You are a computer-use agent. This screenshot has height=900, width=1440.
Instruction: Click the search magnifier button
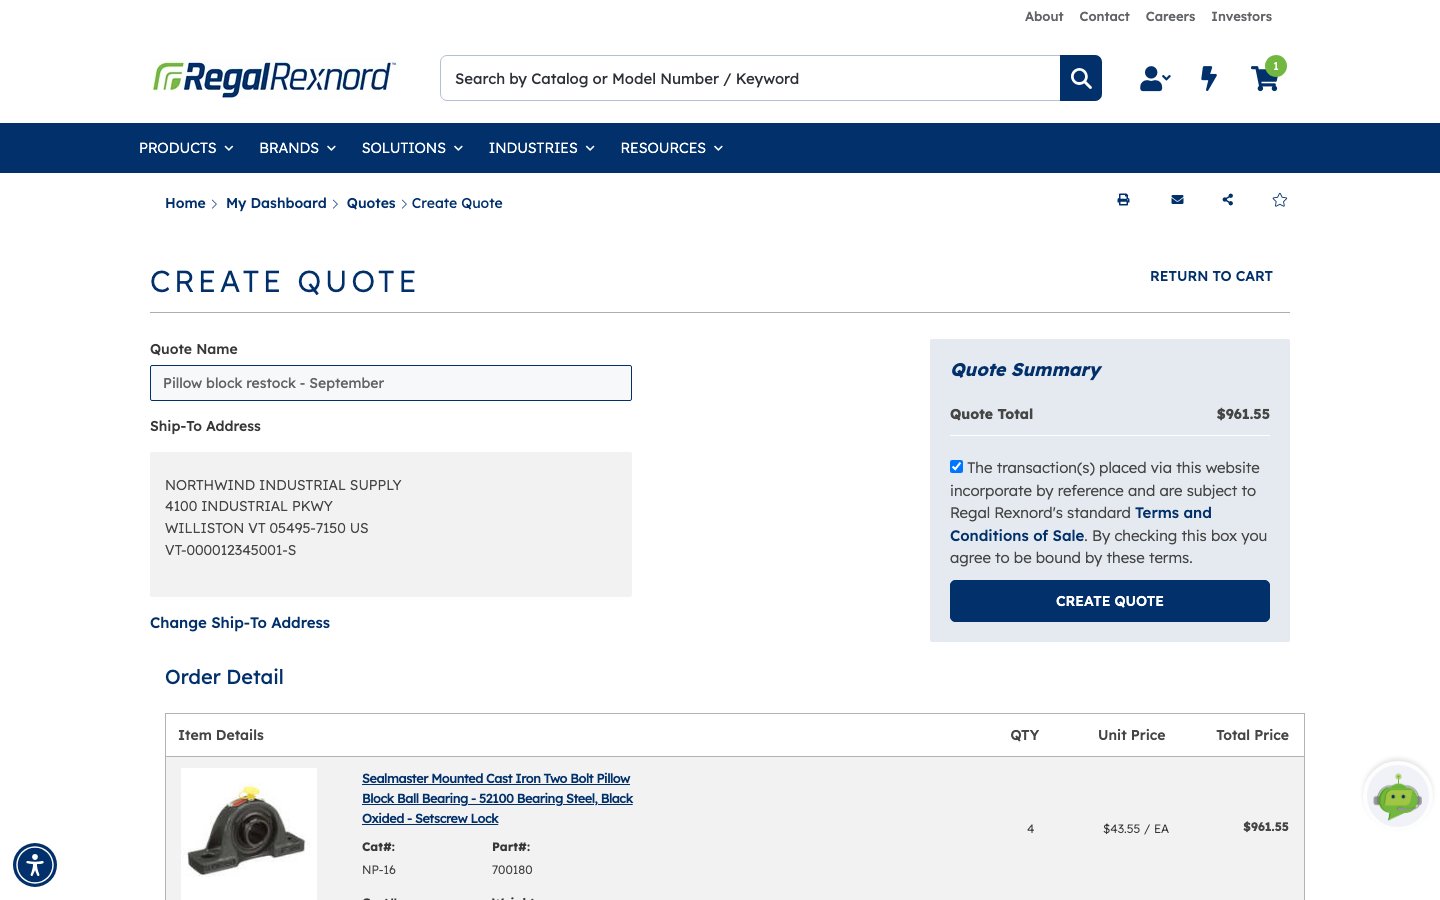pos(1080,78)
